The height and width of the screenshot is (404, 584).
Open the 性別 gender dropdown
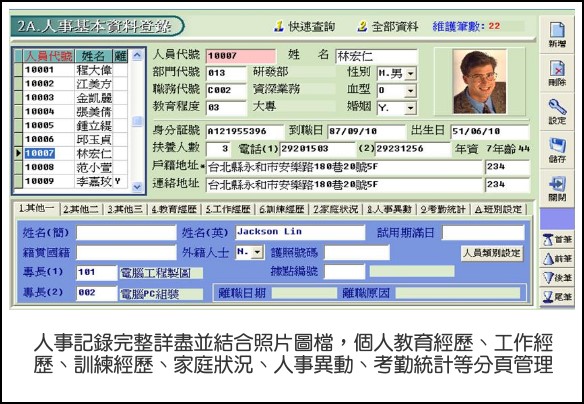point(410,73)
